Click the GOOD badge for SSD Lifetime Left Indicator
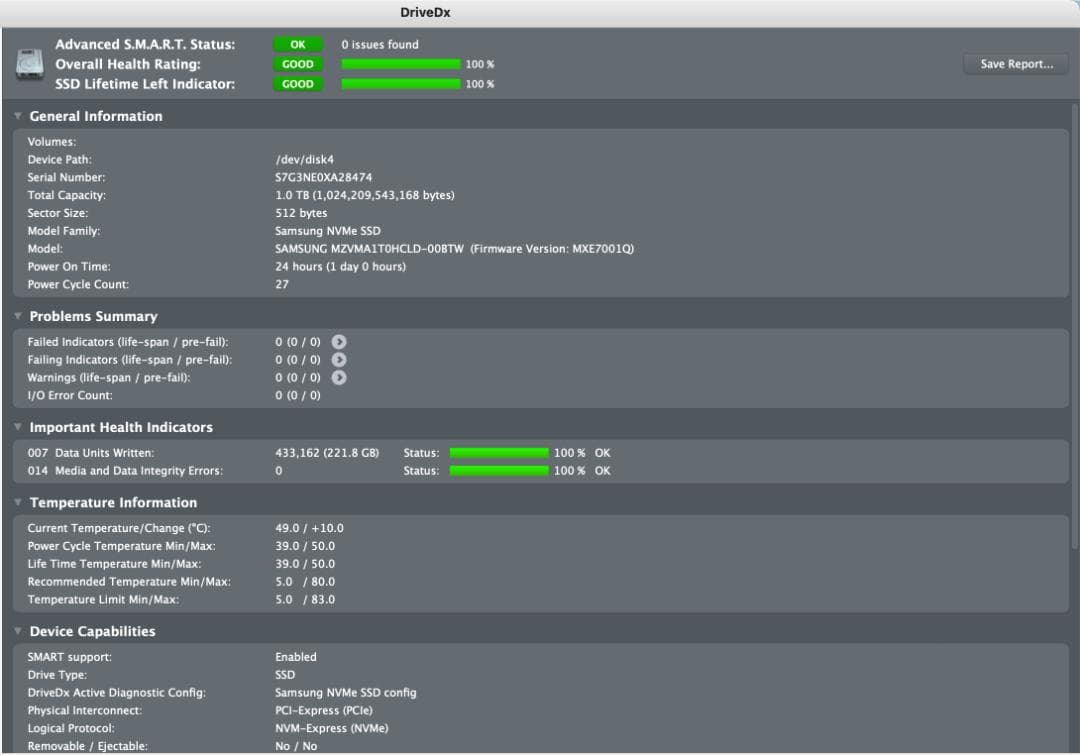 click(297, 84)
